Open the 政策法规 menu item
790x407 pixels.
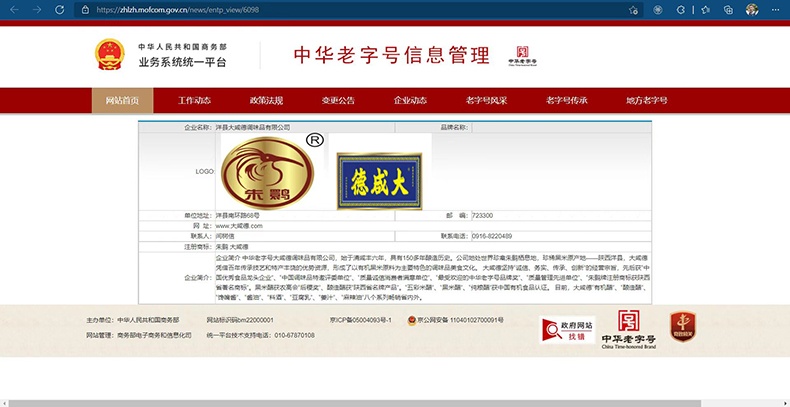267,100
